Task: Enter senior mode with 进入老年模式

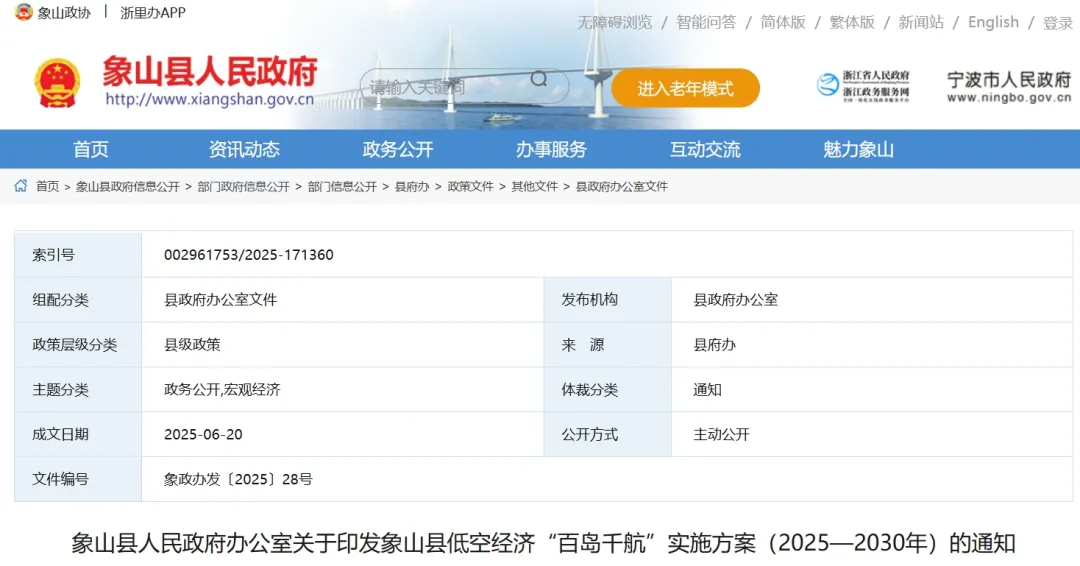Action: tap(685, 88)
